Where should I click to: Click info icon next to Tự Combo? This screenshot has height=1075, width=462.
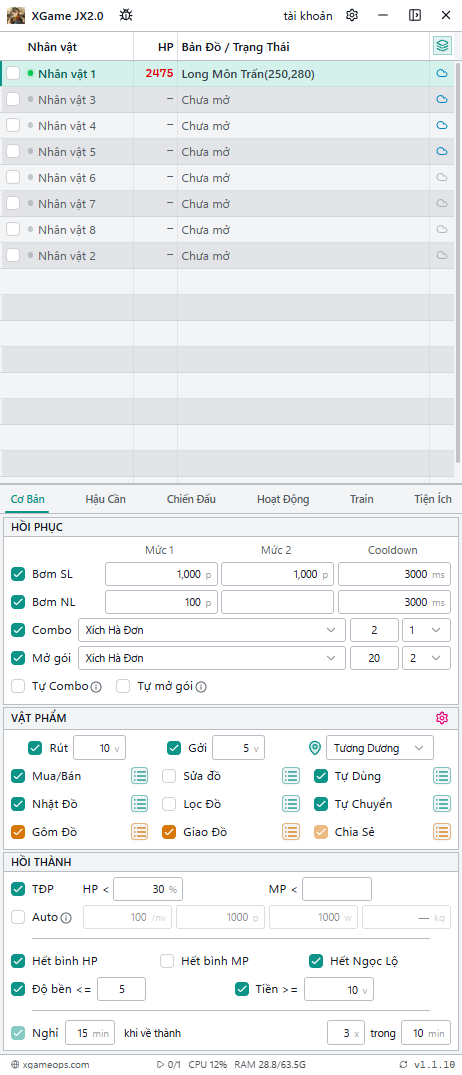(96, 686)
